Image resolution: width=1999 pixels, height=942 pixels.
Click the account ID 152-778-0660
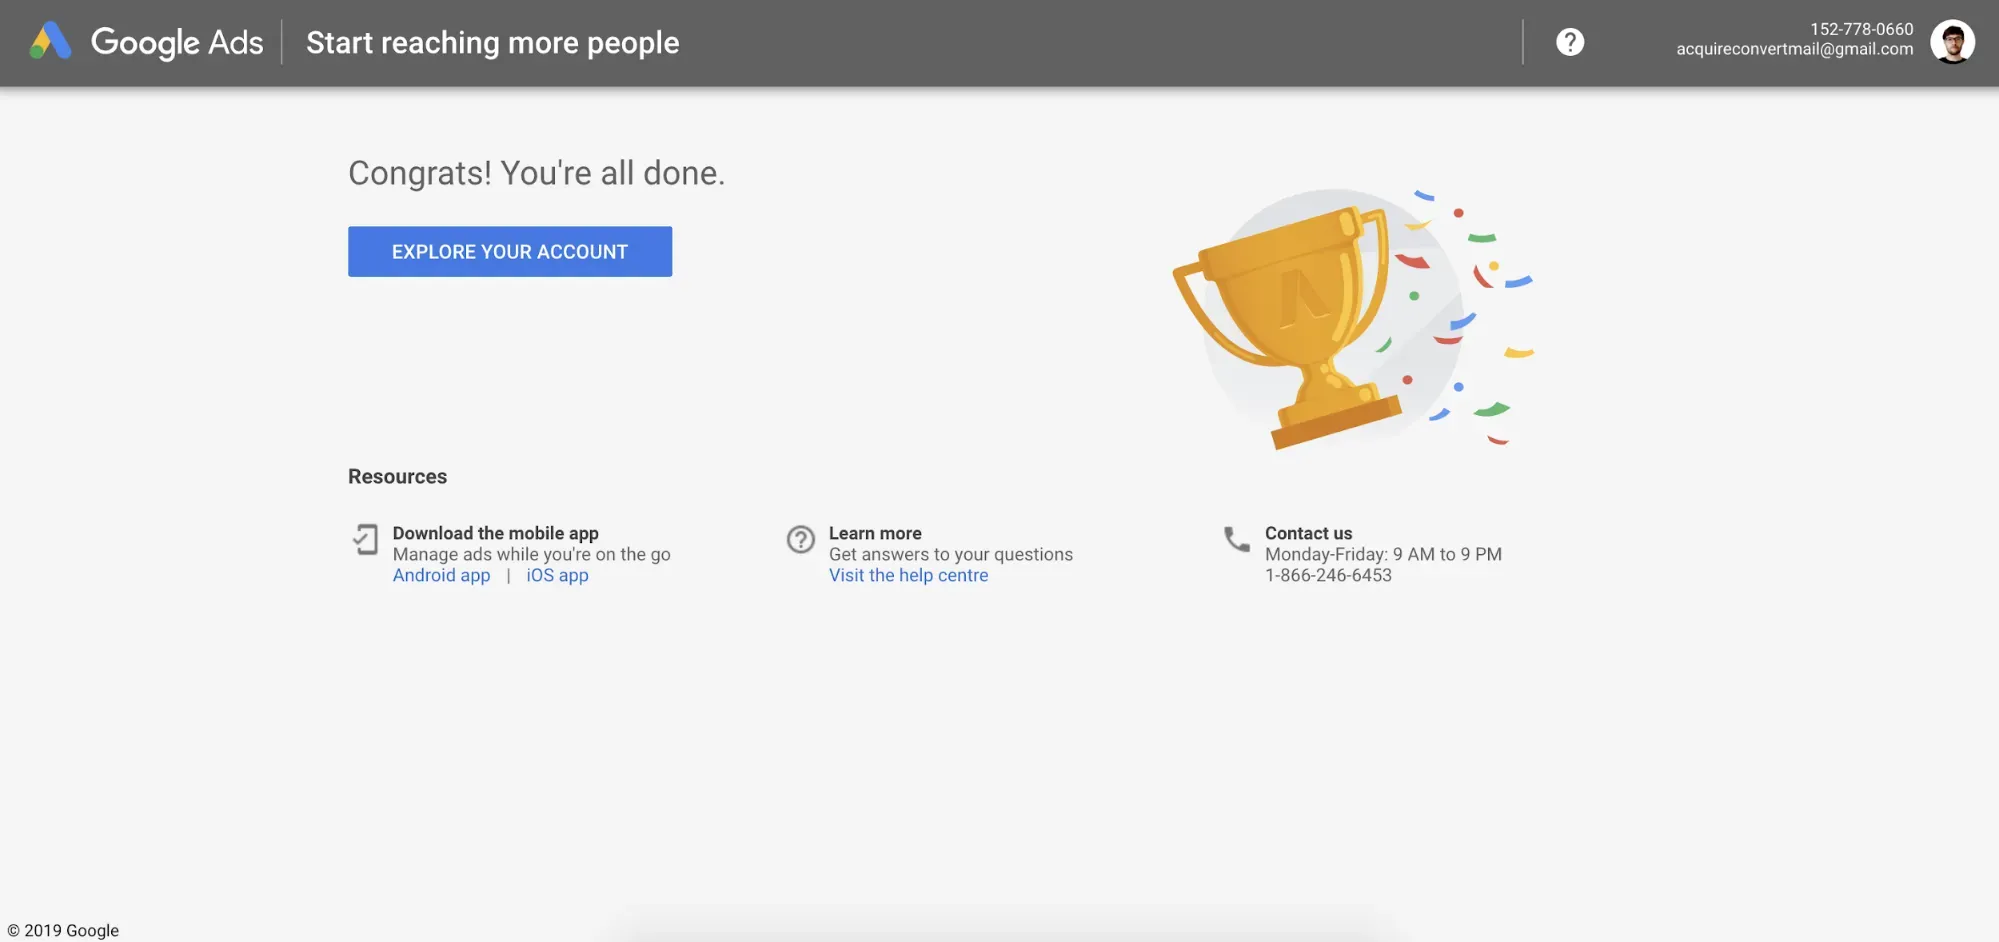1861,29
